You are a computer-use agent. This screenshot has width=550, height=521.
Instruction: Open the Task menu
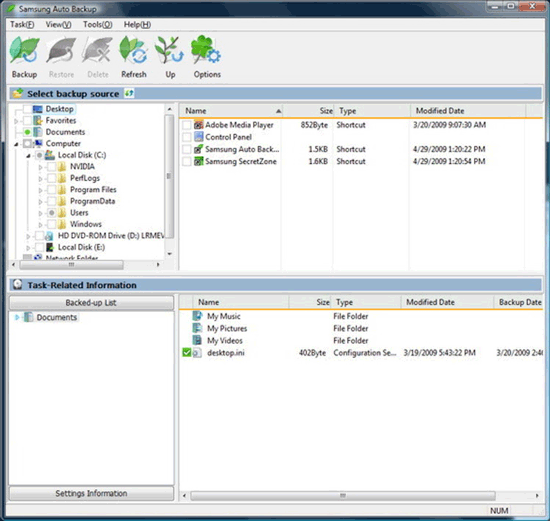click(22, 25)
